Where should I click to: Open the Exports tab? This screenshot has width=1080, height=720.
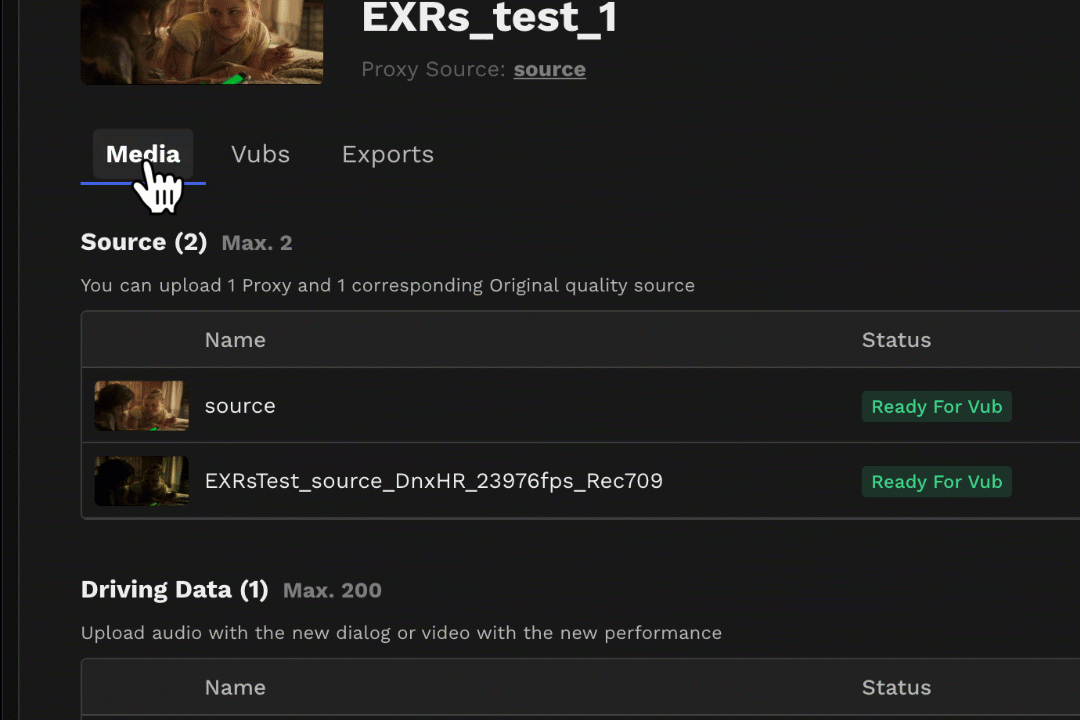click(x=388, y=154)
